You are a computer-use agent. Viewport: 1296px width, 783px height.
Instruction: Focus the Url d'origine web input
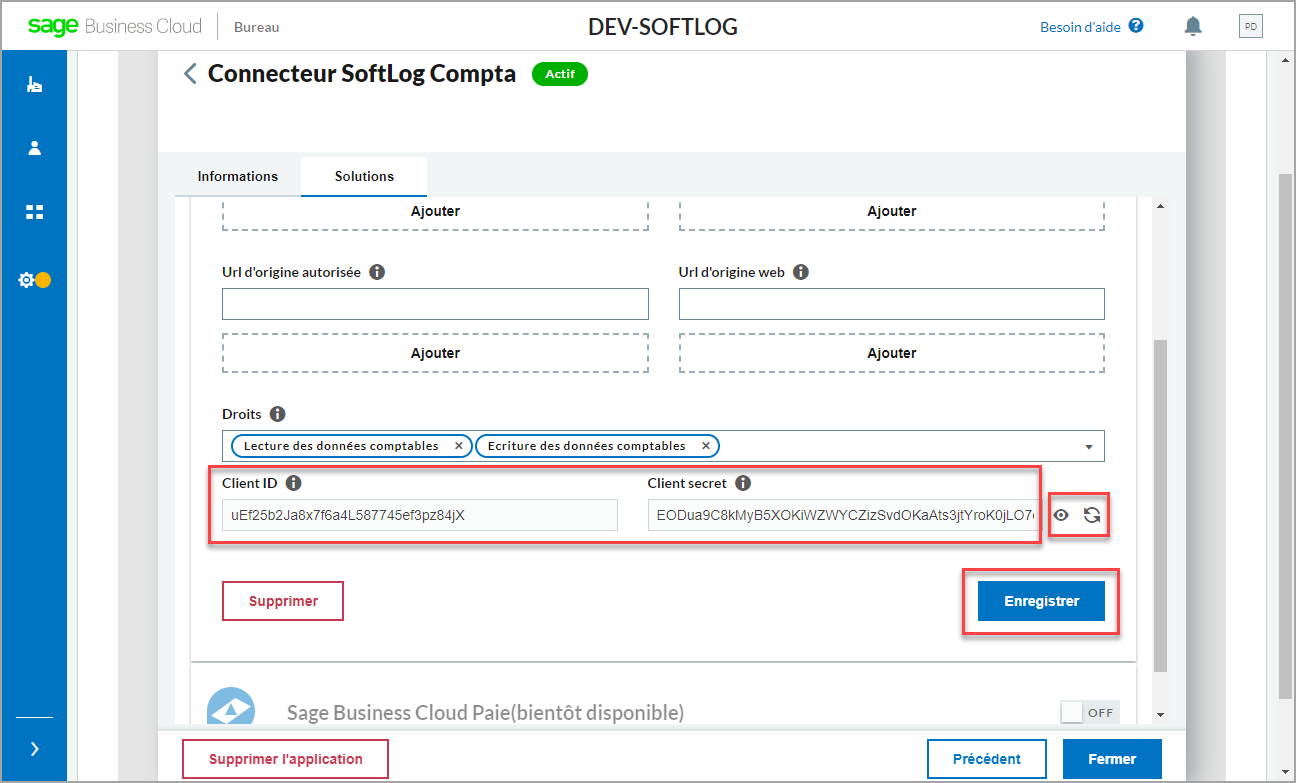(892, 304)
